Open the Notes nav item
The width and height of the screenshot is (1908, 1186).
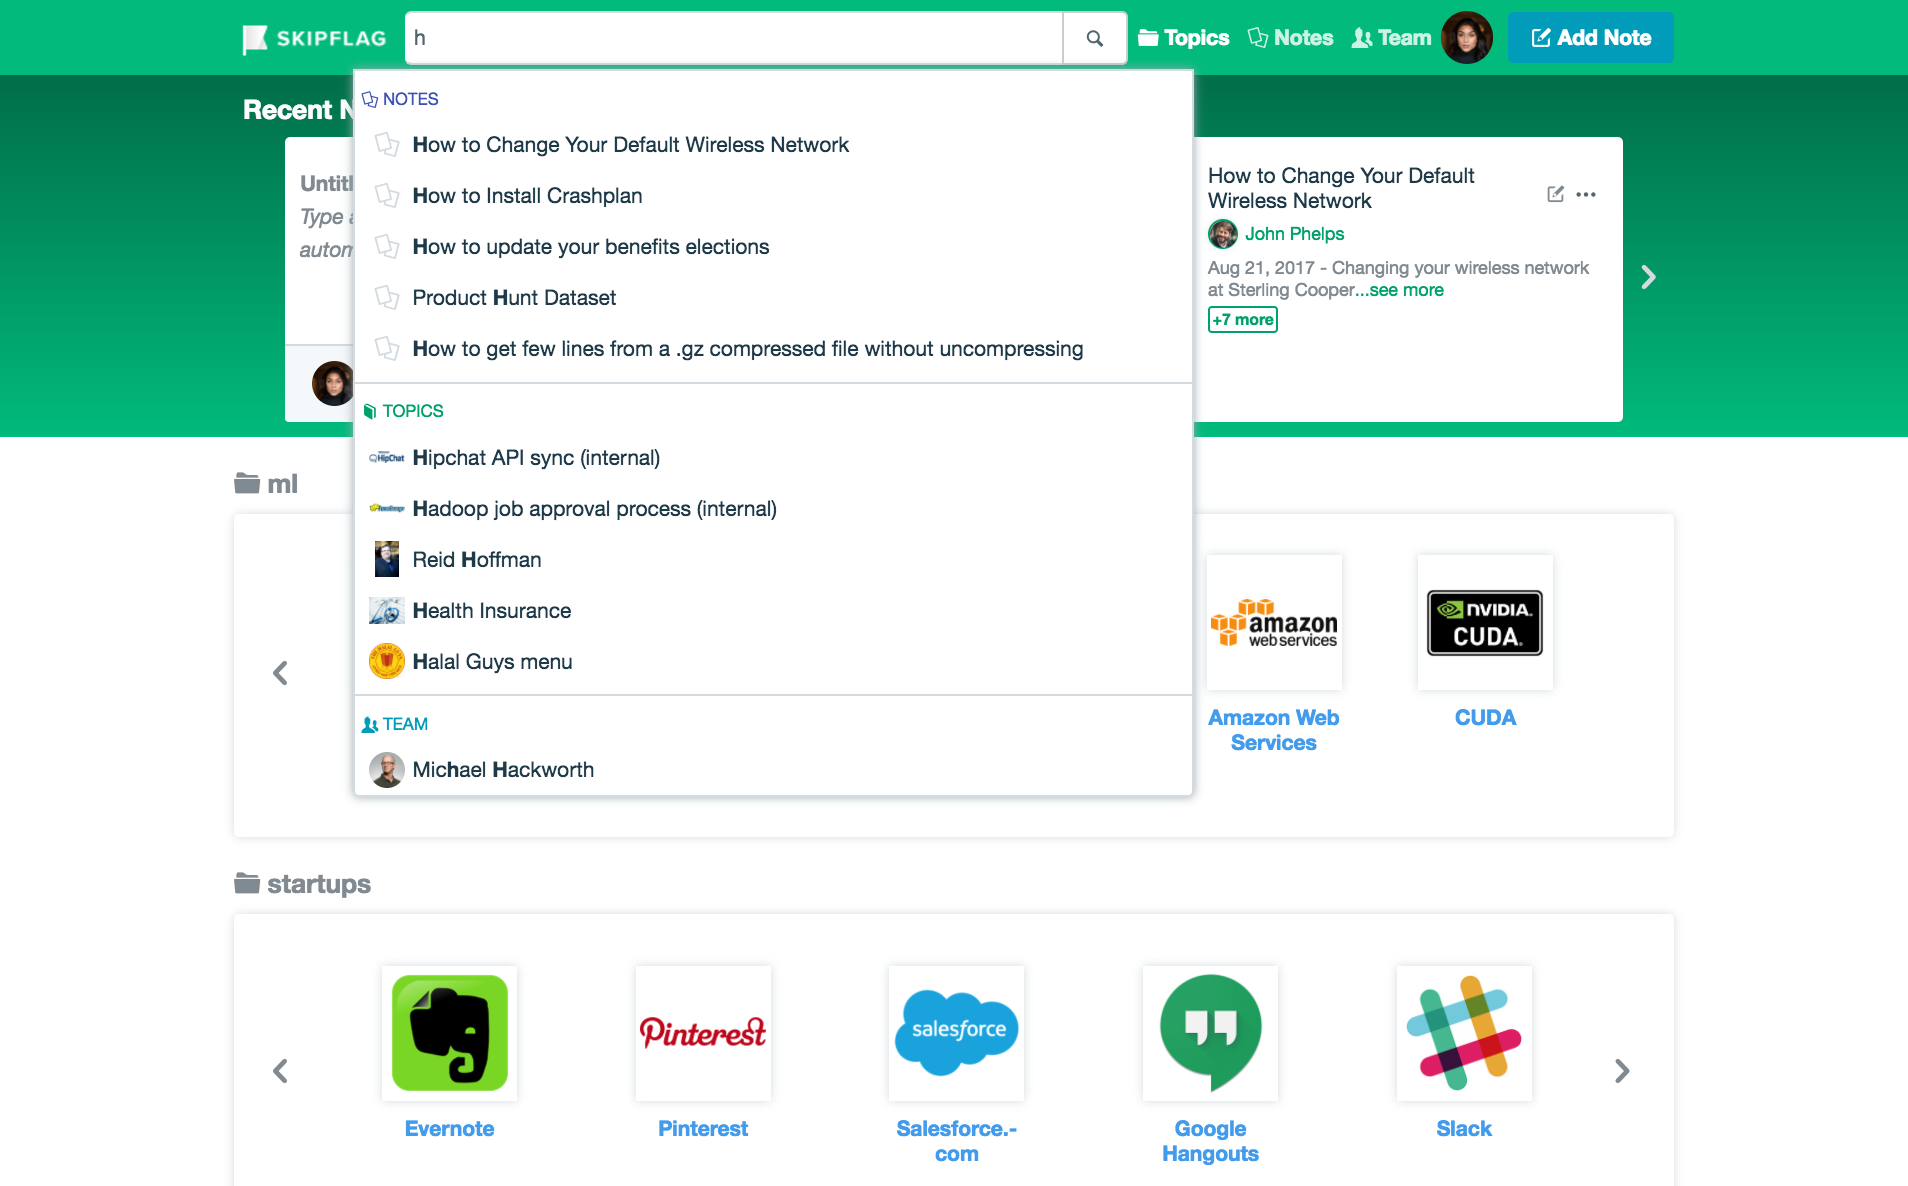1291,38
